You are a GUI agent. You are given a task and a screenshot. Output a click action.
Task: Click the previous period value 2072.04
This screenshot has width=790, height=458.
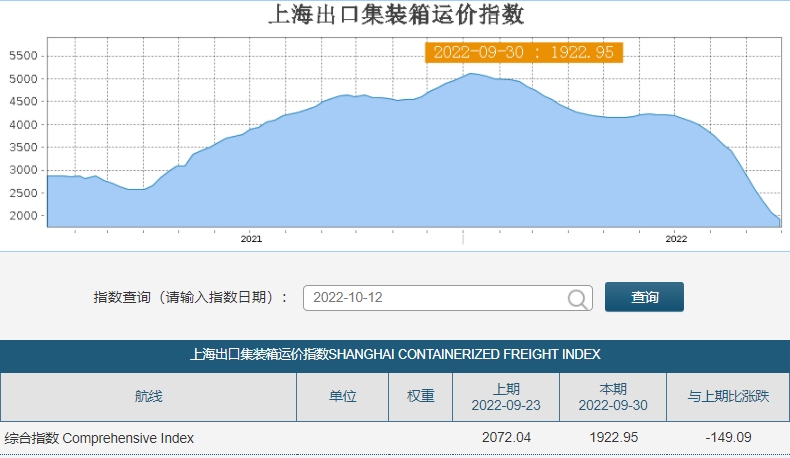(x=506, y=438)
